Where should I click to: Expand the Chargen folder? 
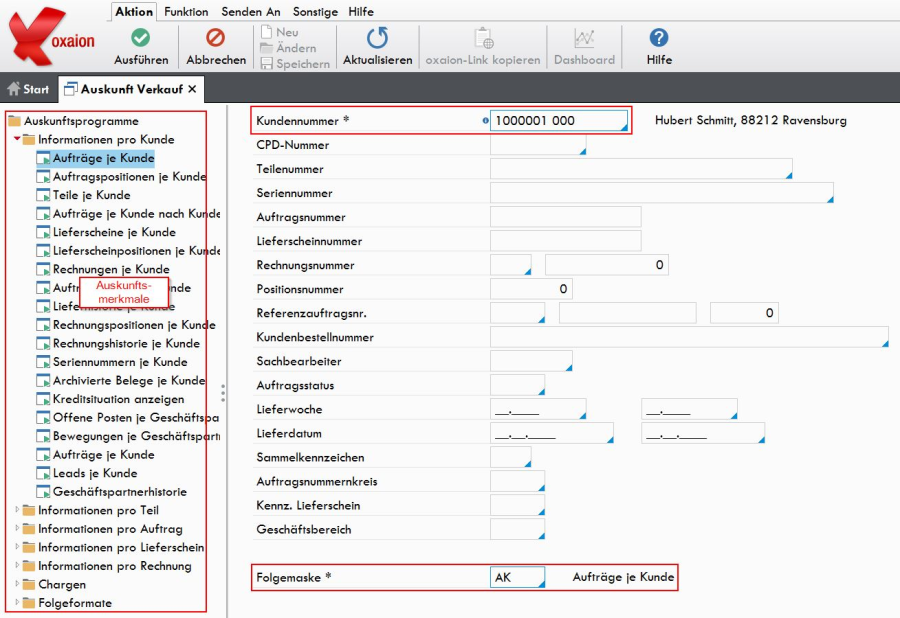17,584
